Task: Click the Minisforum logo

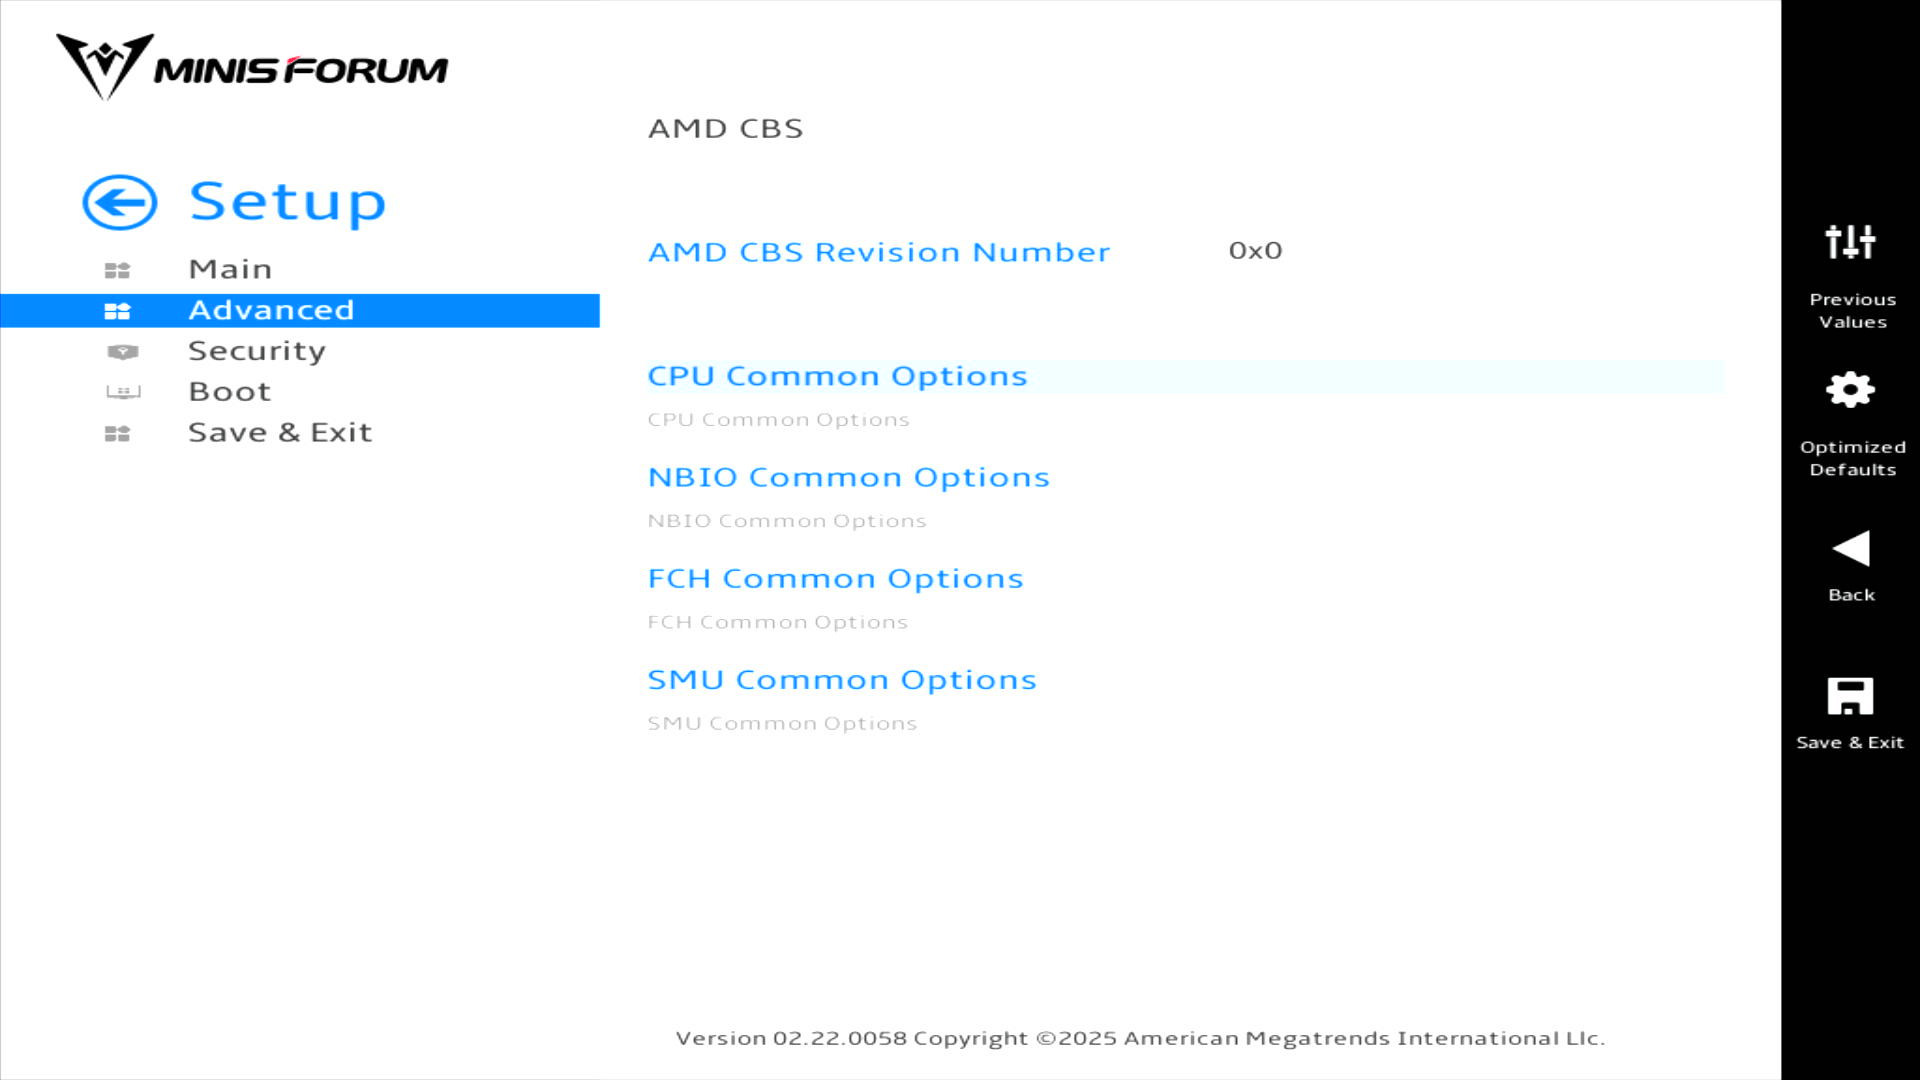Action: 252,68
